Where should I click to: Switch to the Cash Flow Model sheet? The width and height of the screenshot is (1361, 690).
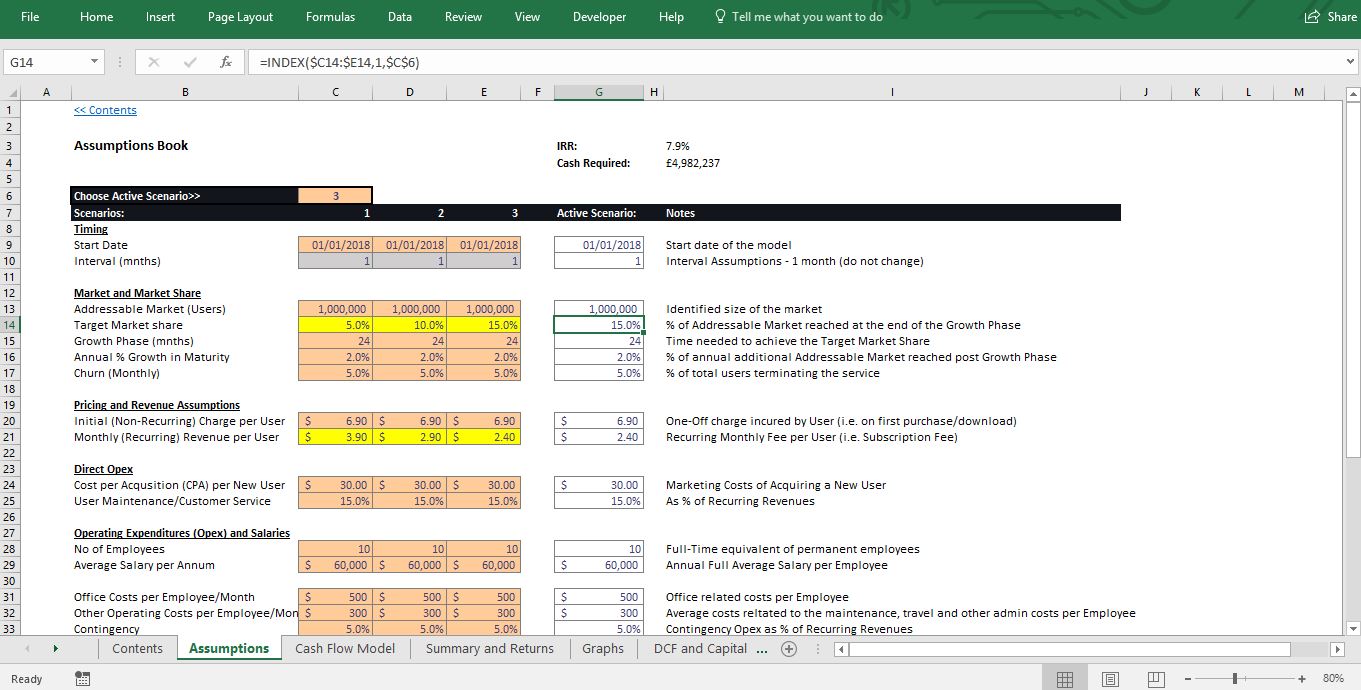click(x=345, y=649)
